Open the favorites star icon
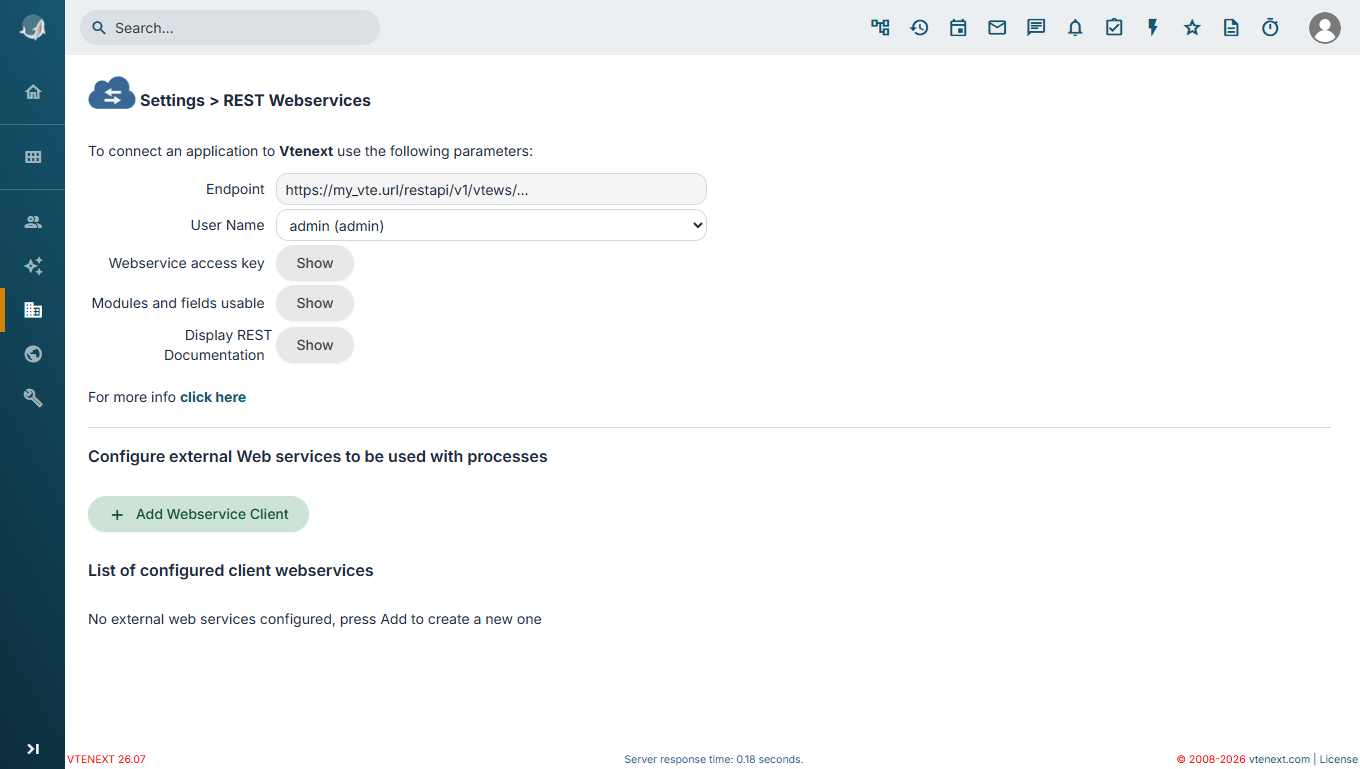 [1192, 28]
